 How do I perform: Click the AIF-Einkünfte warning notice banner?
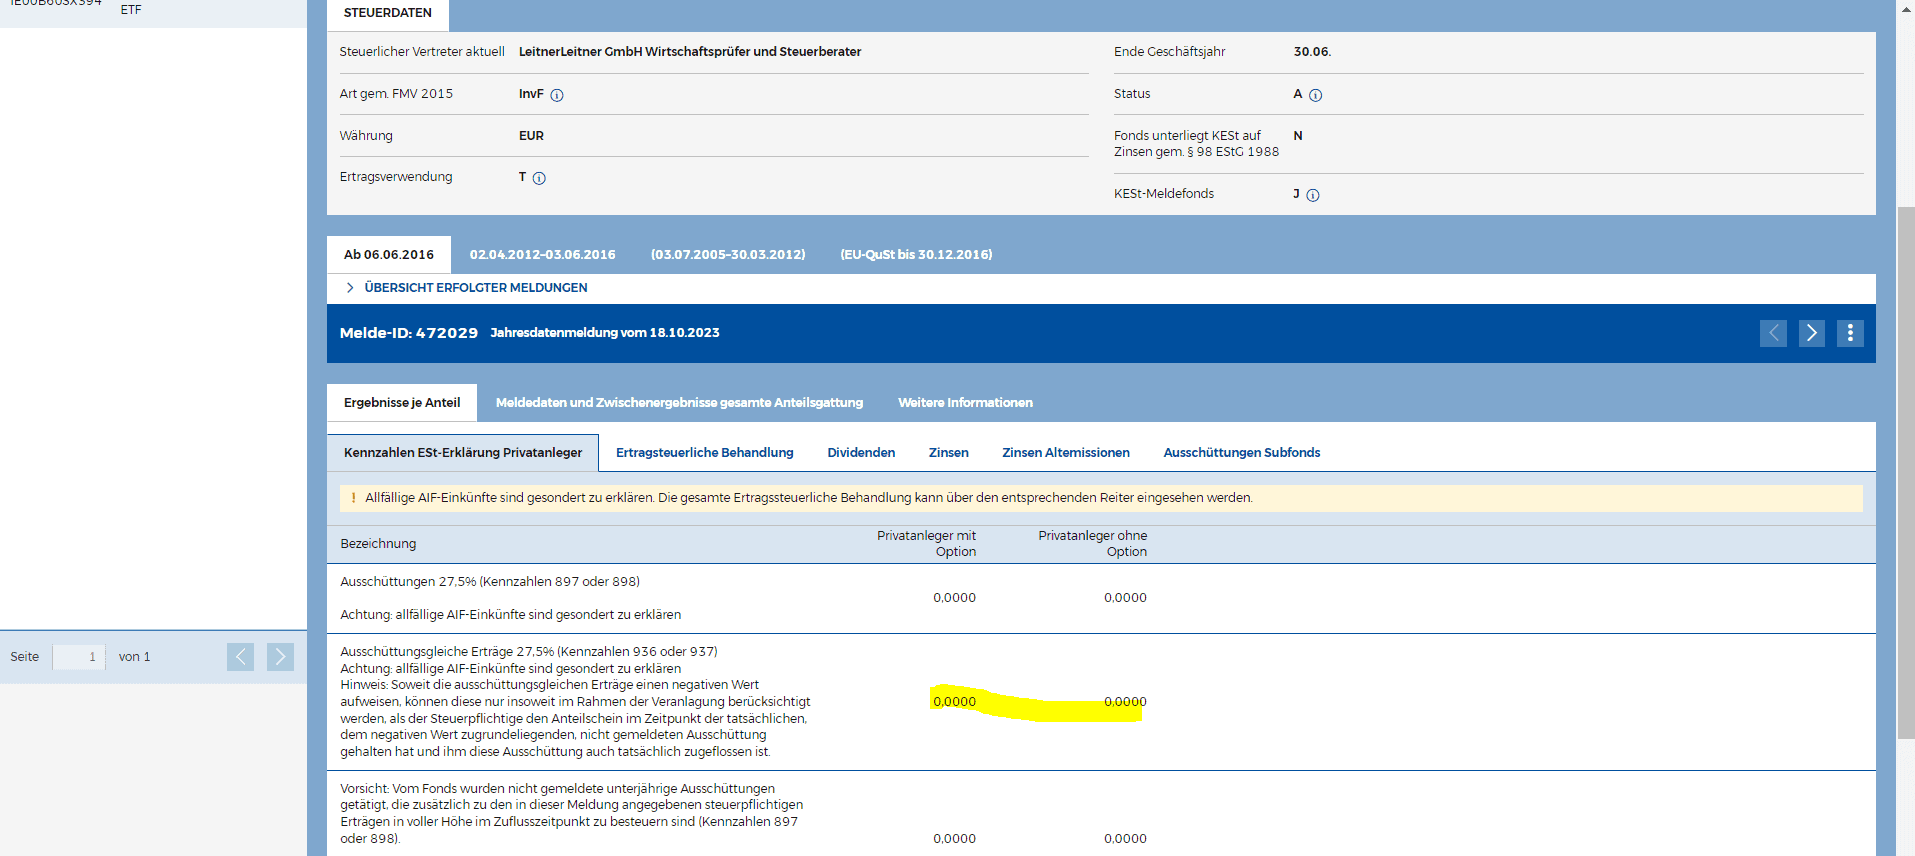tap(1101, 498)
